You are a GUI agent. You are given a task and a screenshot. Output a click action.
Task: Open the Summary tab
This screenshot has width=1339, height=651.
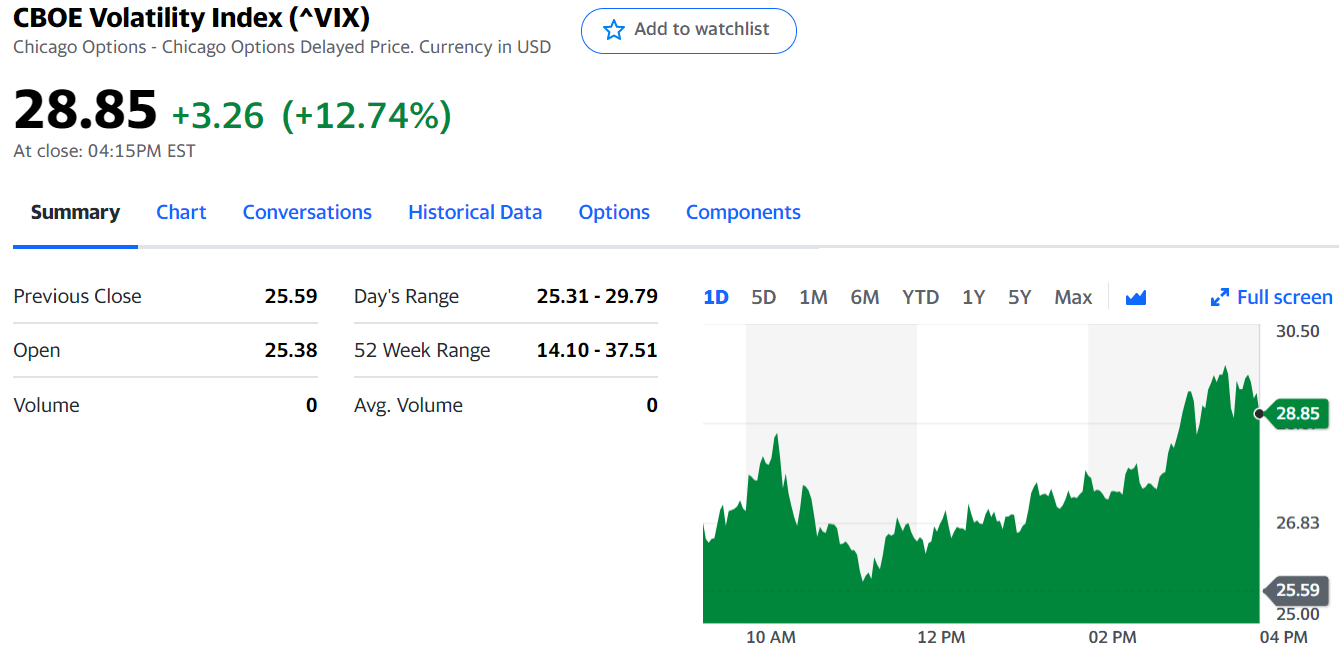75,212
